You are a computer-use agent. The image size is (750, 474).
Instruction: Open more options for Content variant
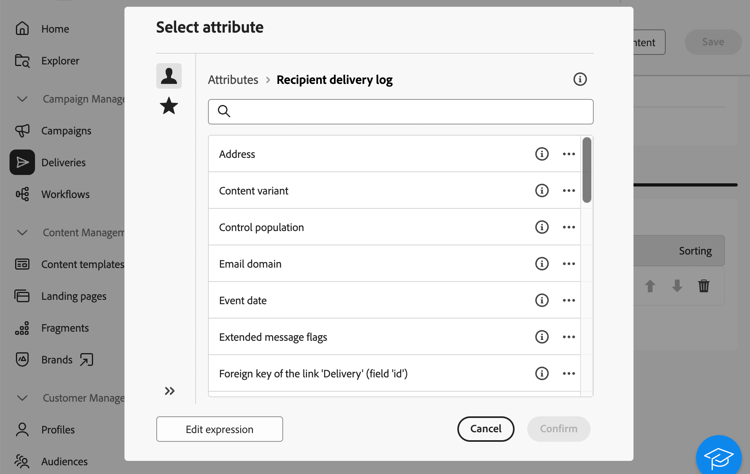[x=569, y=191]
